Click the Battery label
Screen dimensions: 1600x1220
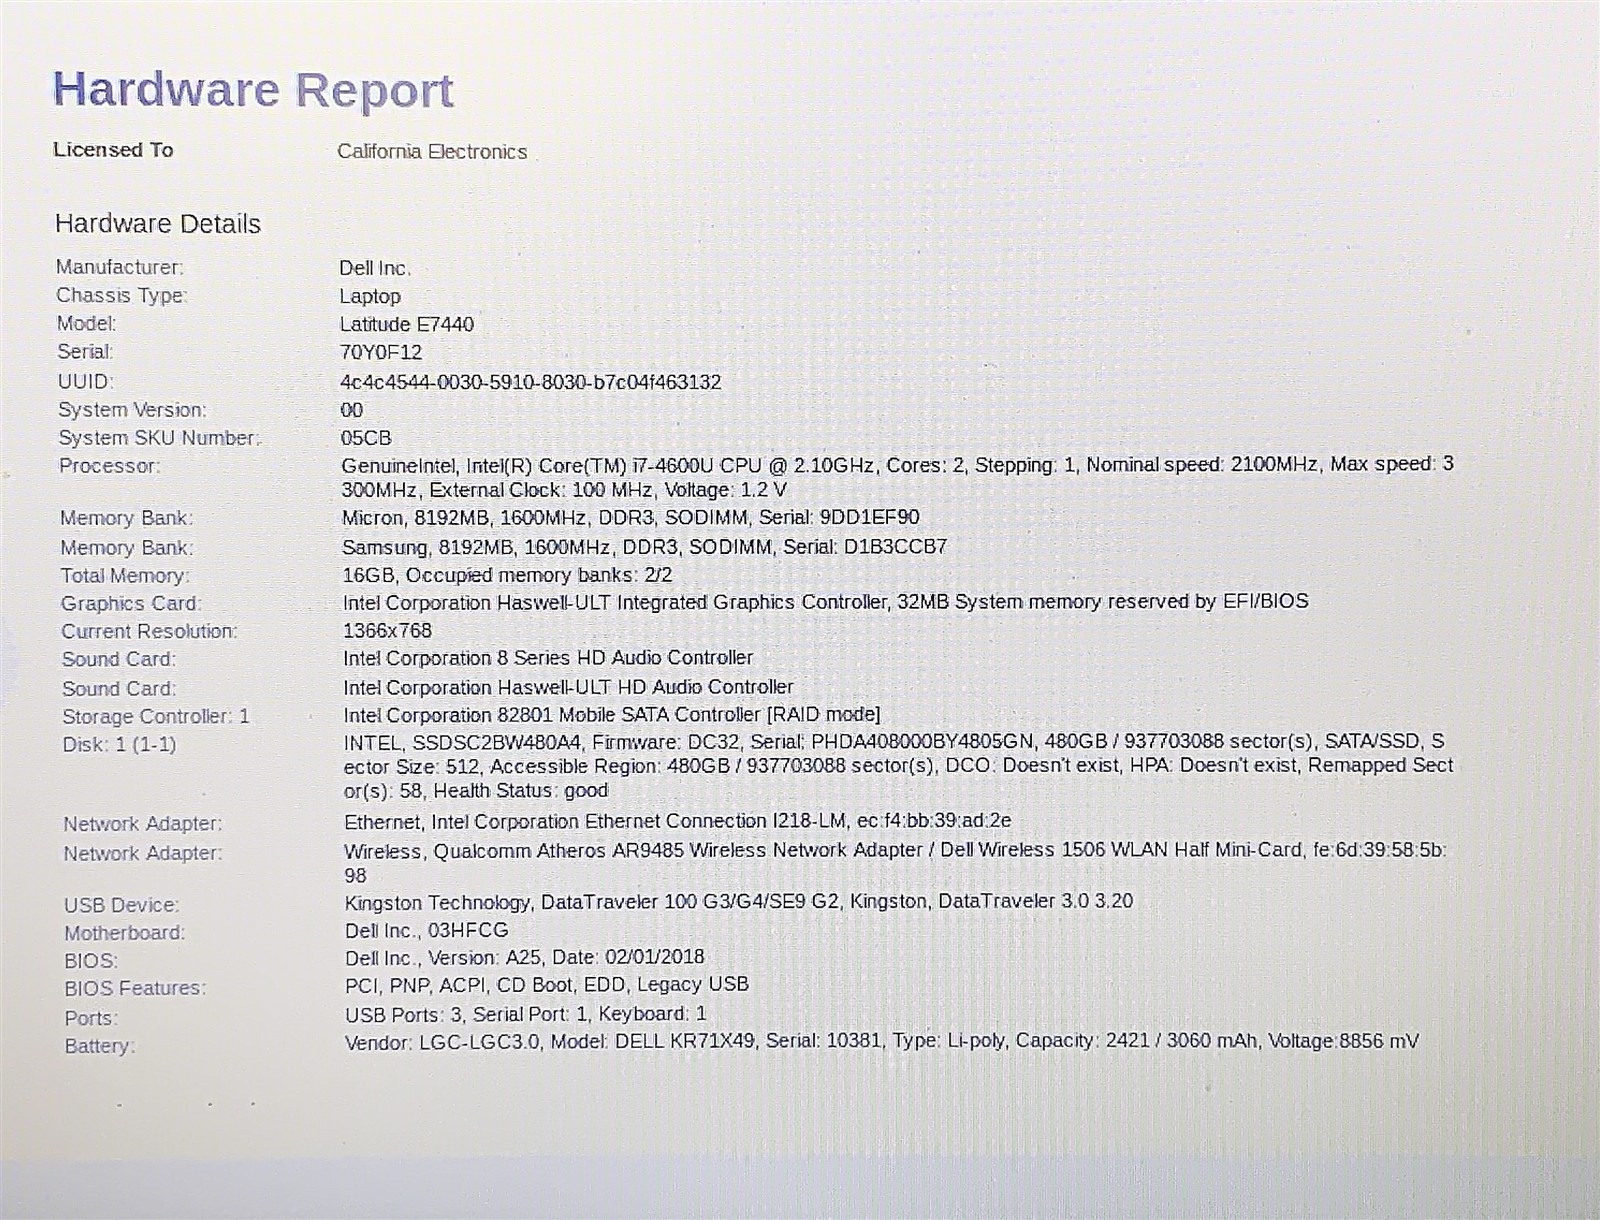pyautogui.click(x=99, y=1046)
